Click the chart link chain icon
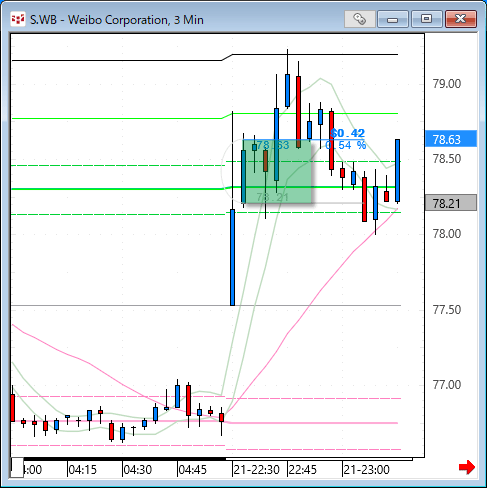This screenshot has width=487, height=488. point(359,19)
